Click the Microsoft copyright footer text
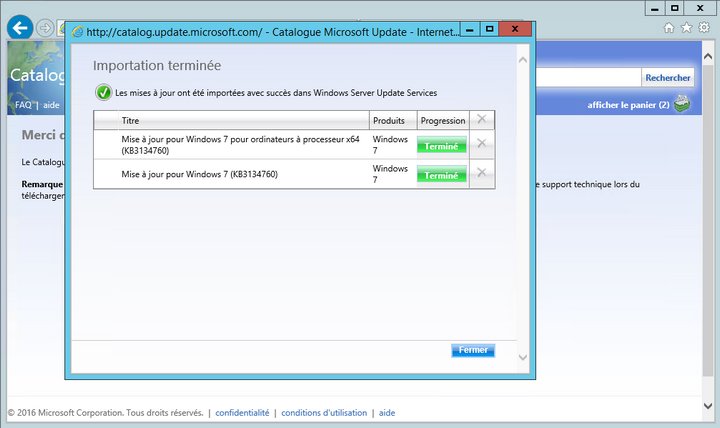 click(106, 413)
